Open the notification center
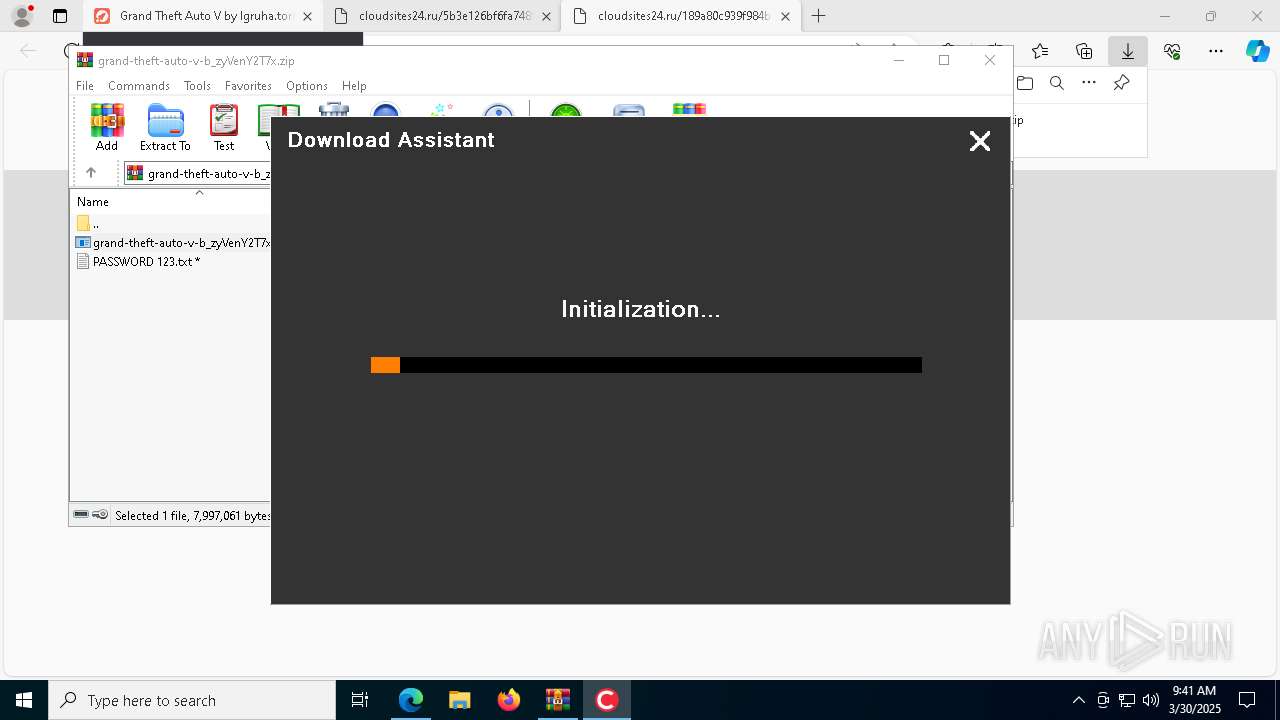Screen dimensions: 1280x720 [1247, 700]
